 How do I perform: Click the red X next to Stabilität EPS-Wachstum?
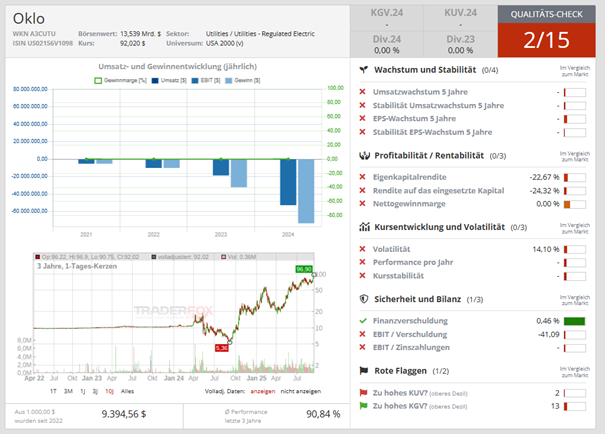[x=362, y=132]
